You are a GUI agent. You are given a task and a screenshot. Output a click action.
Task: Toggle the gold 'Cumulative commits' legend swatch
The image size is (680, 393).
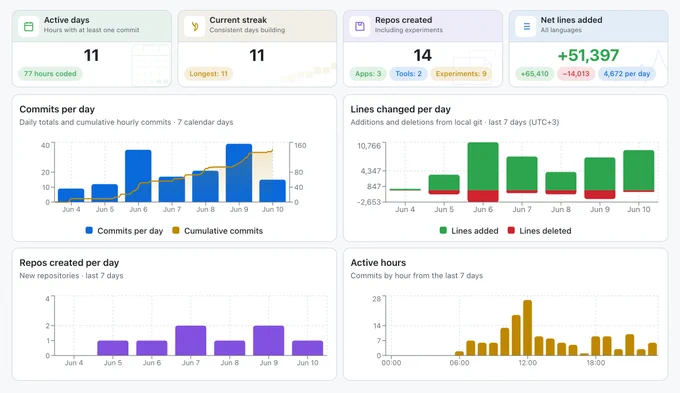pyautogui.click(x=176, y=230)
